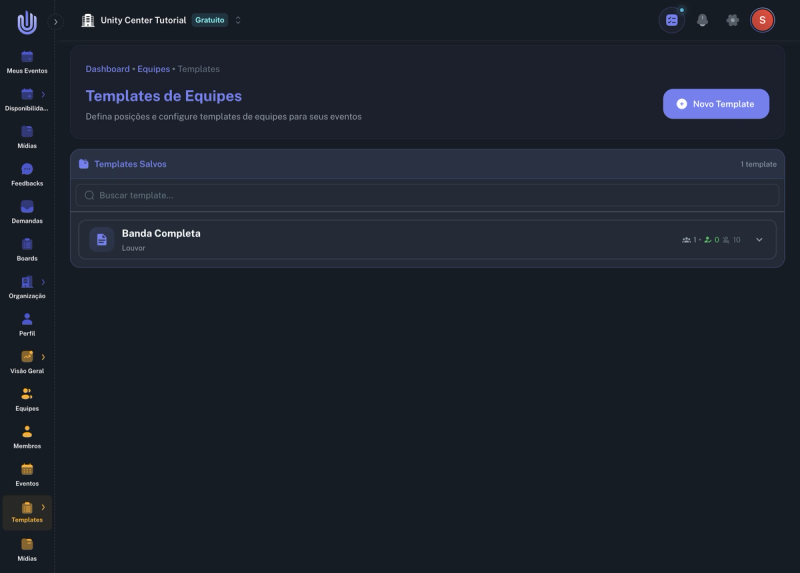Click the organization building icon

click(88, 20)
